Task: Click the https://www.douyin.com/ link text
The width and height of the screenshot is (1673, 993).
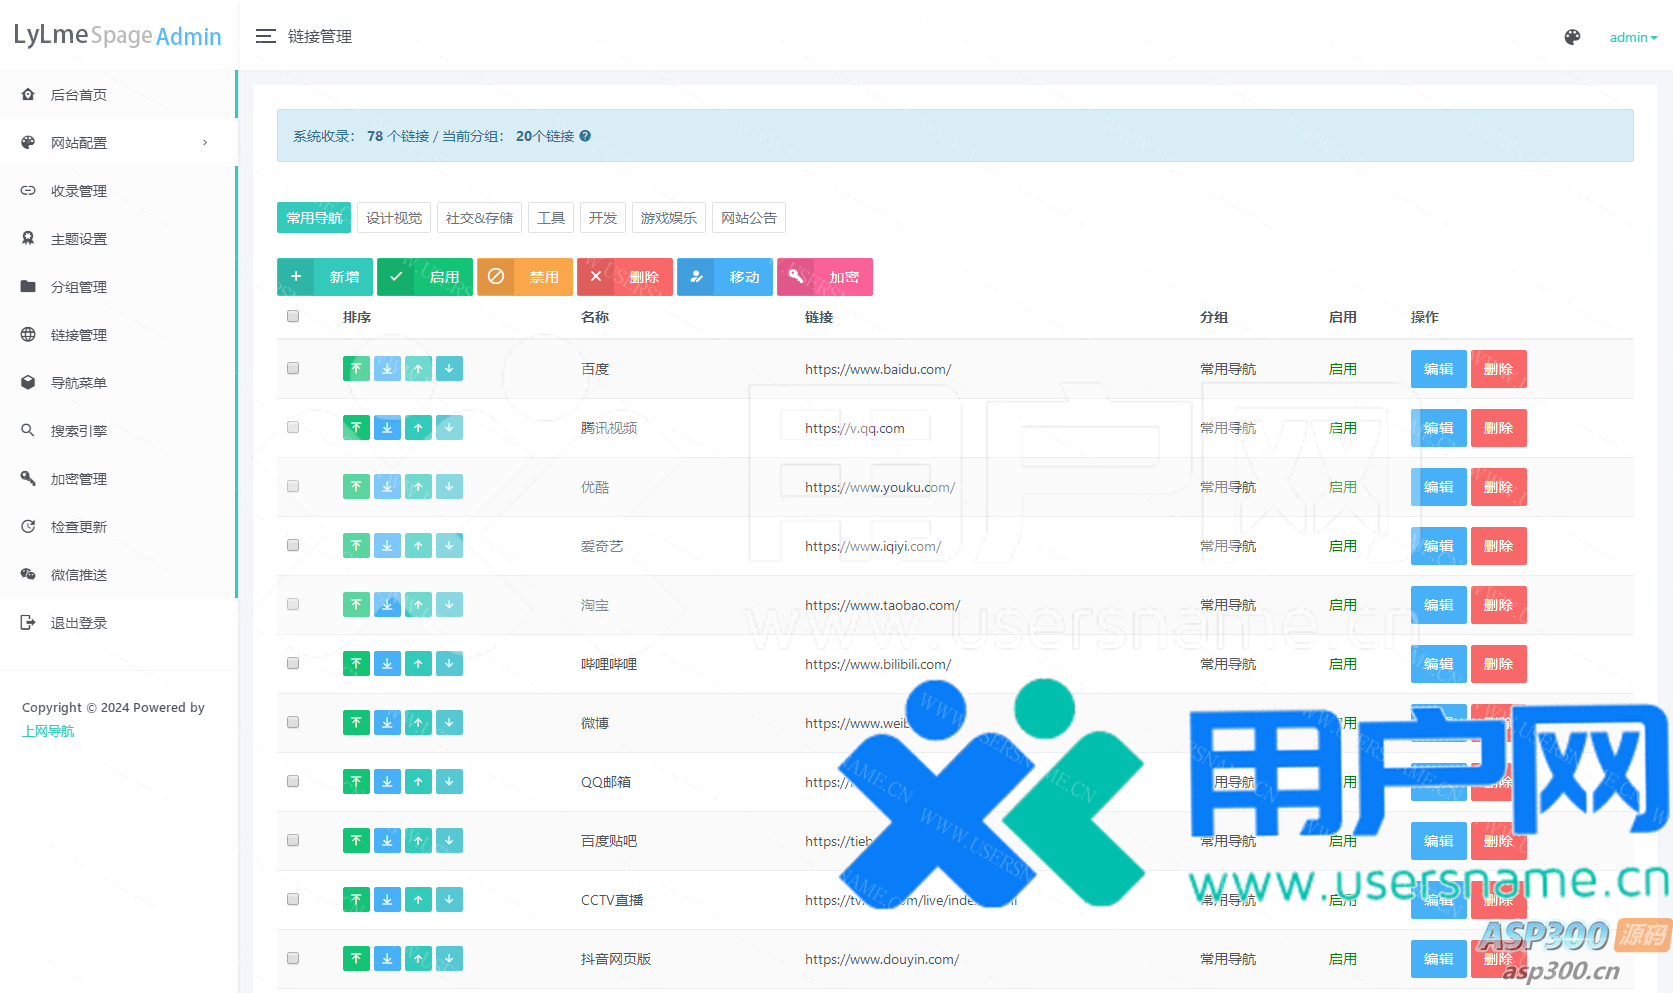Action: pos(882,959)
